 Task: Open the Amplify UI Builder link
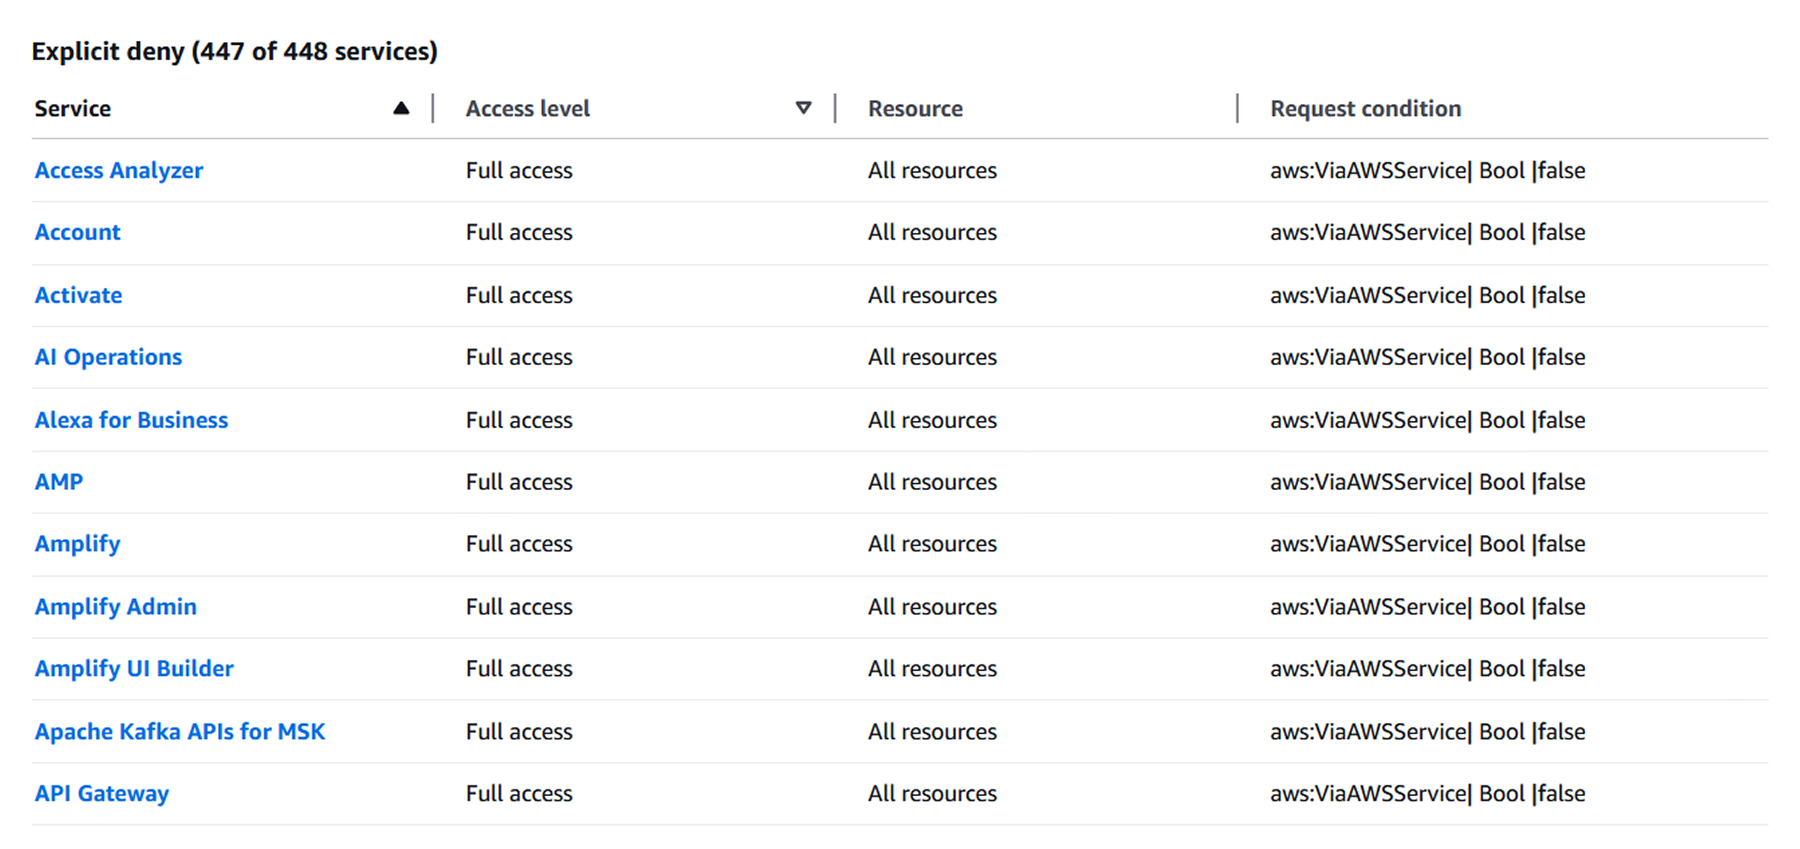[135, 669]
